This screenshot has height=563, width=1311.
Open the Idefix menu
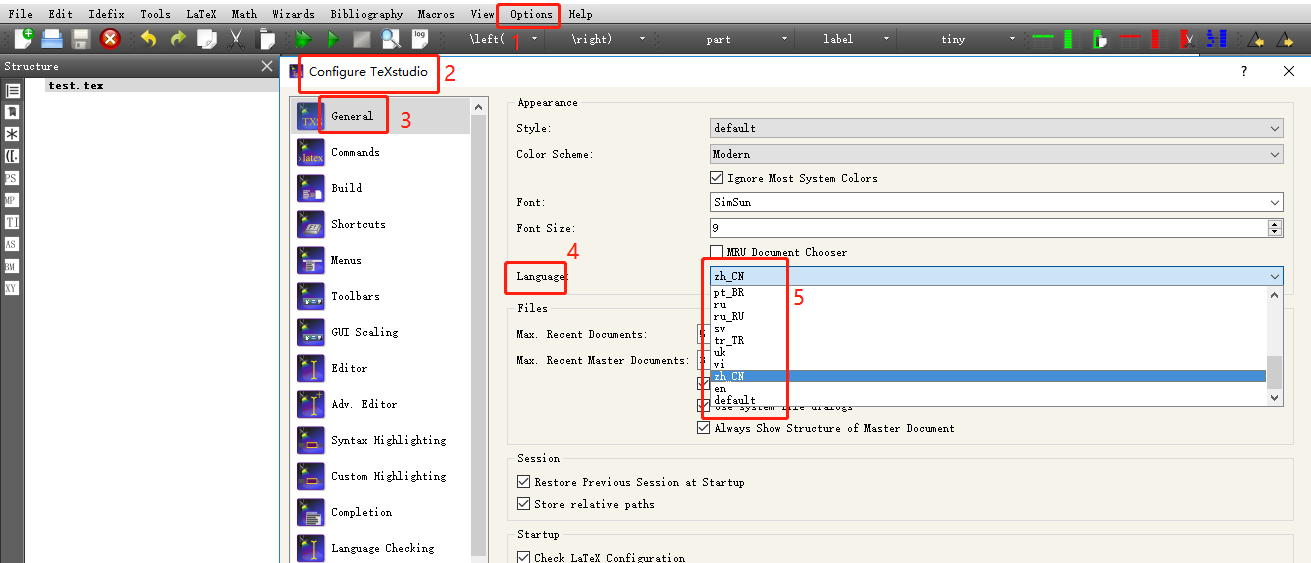click(106, 14)
